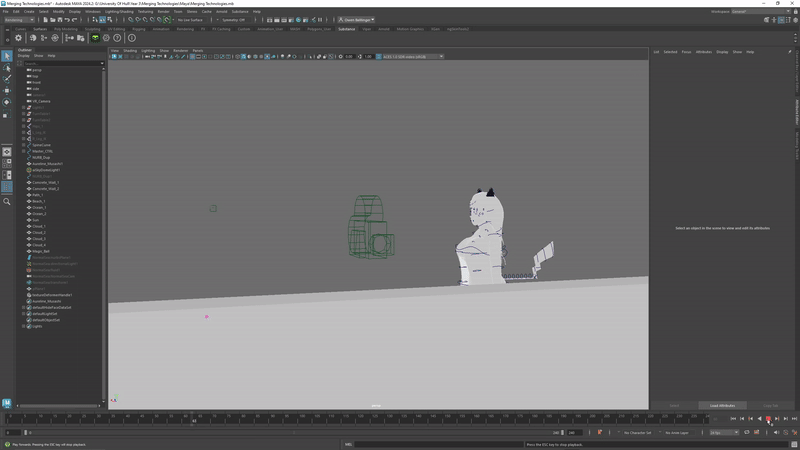800x450 pixels.
Task: Open the 24 fps frame rate dropdown
Action: click(x=723, y=432)
